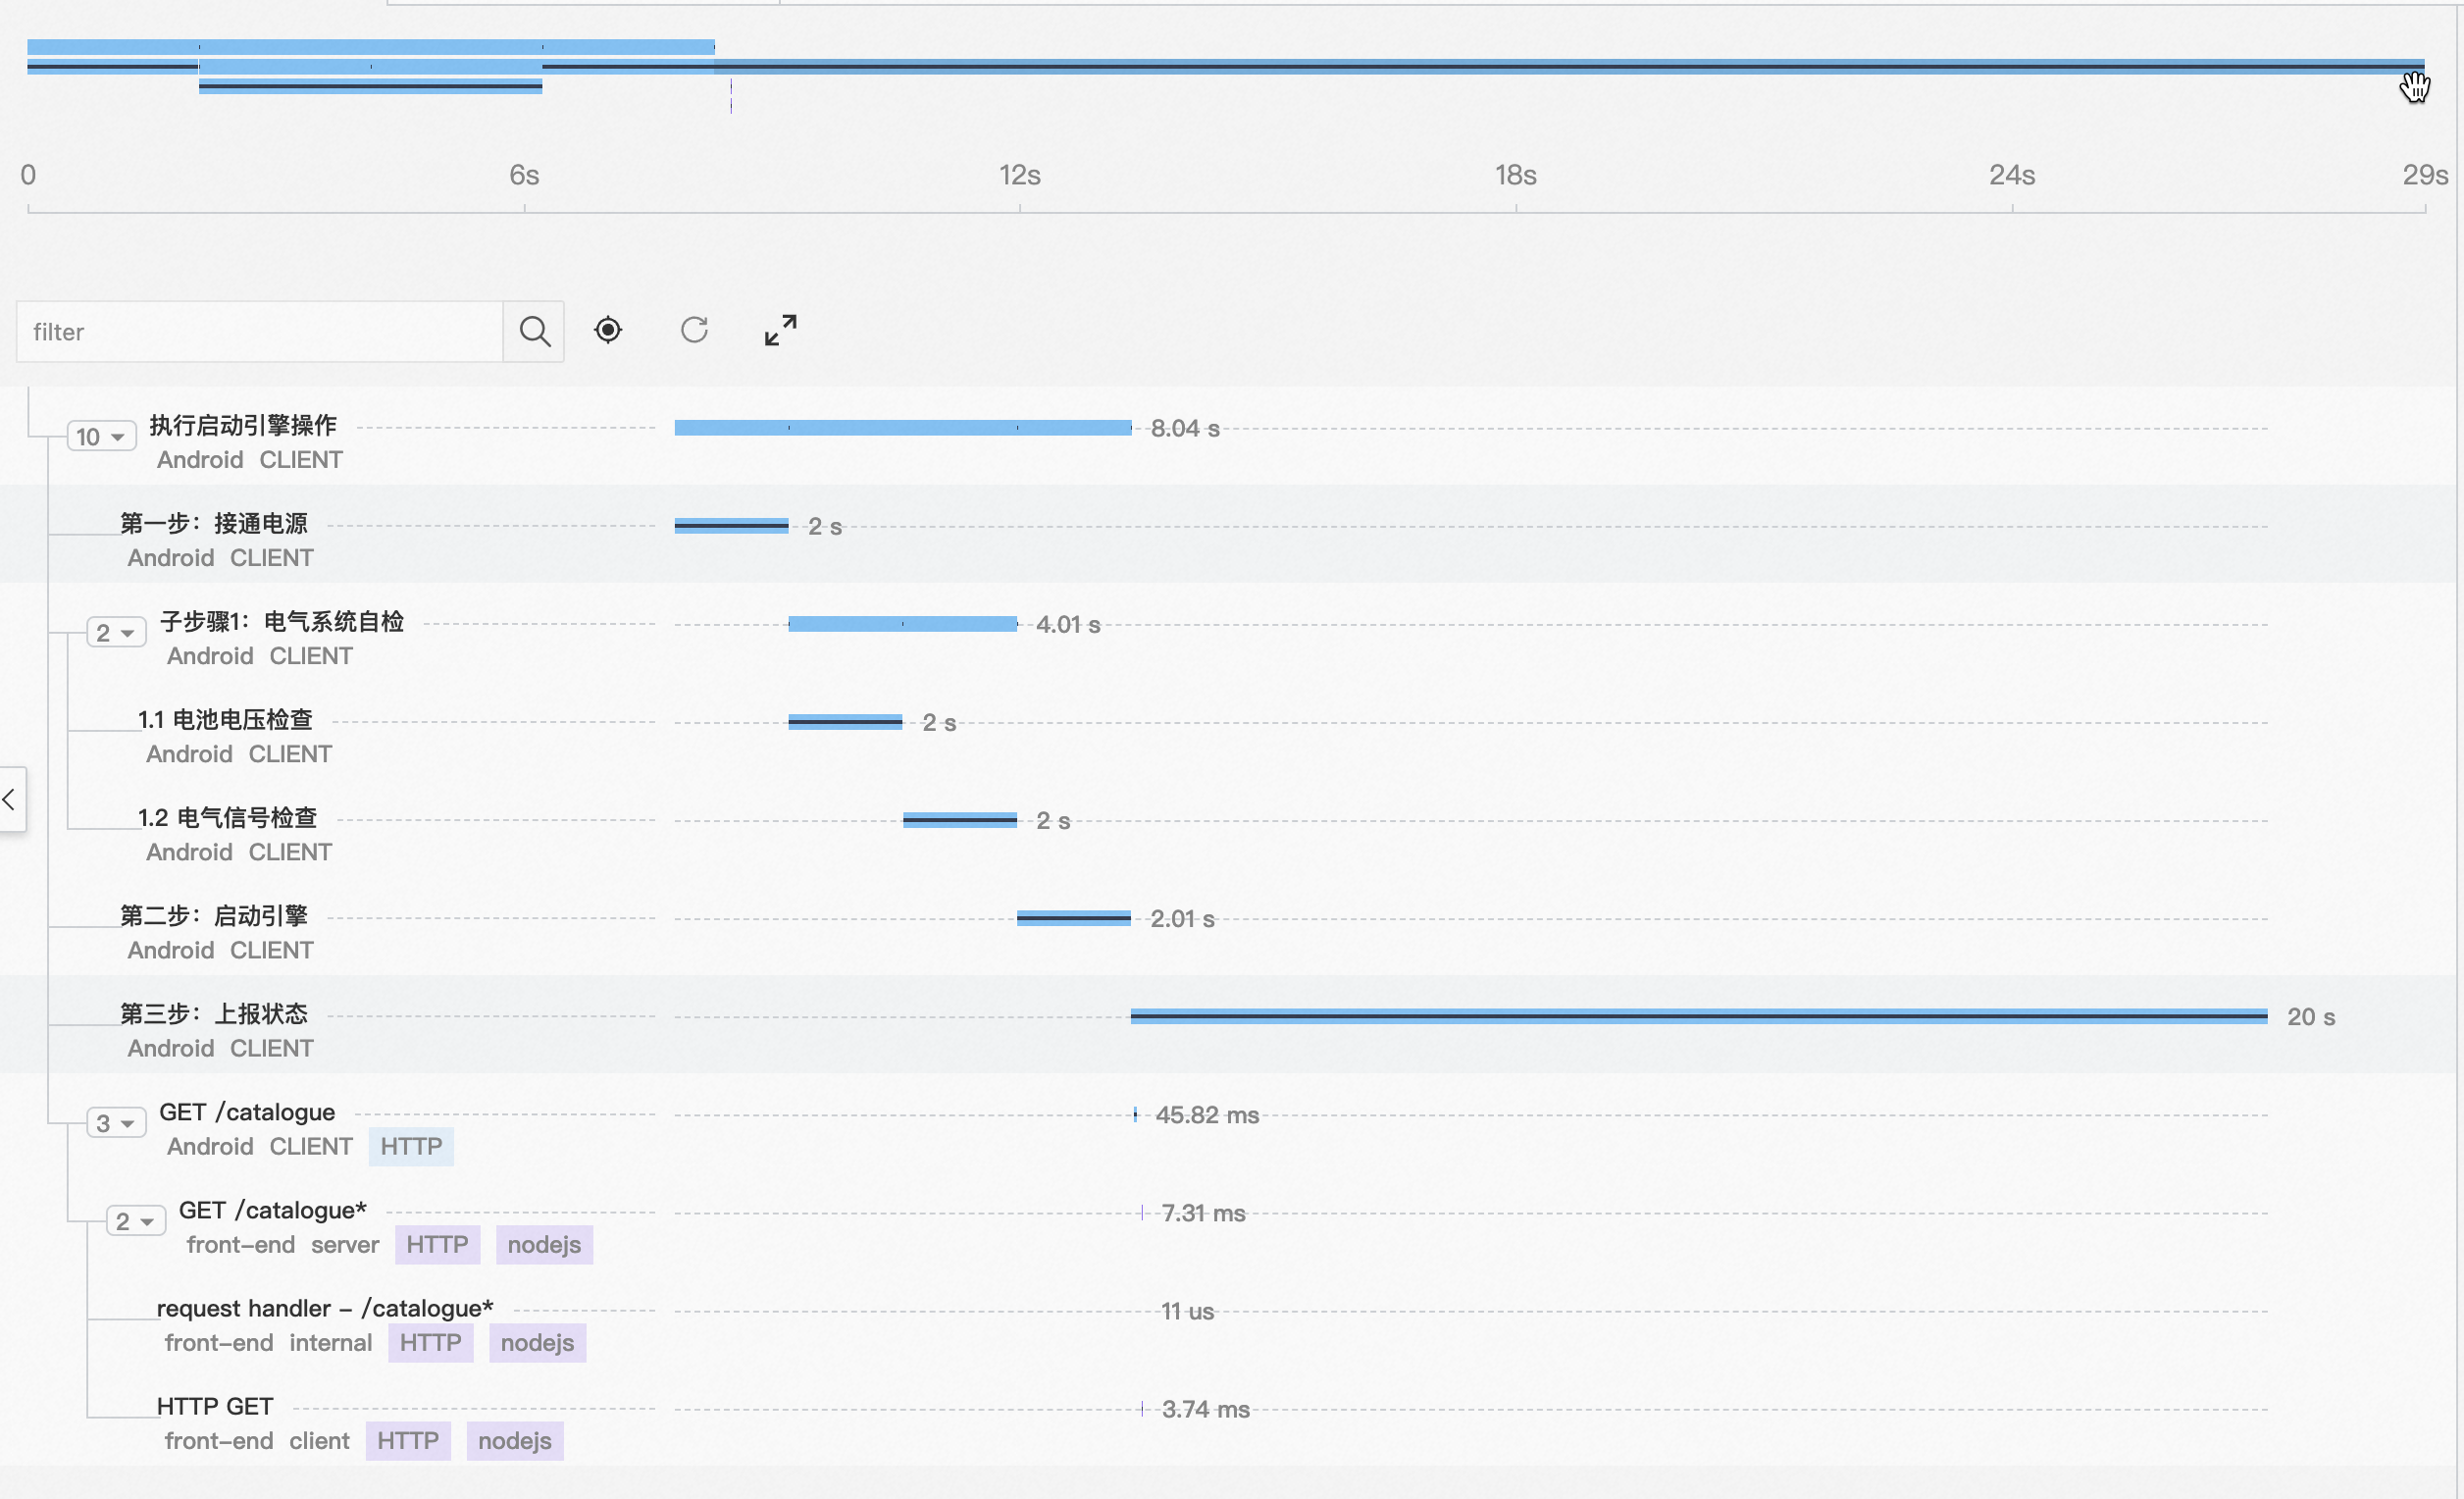Click the 20 s duration bar

coord(1698,1016)
